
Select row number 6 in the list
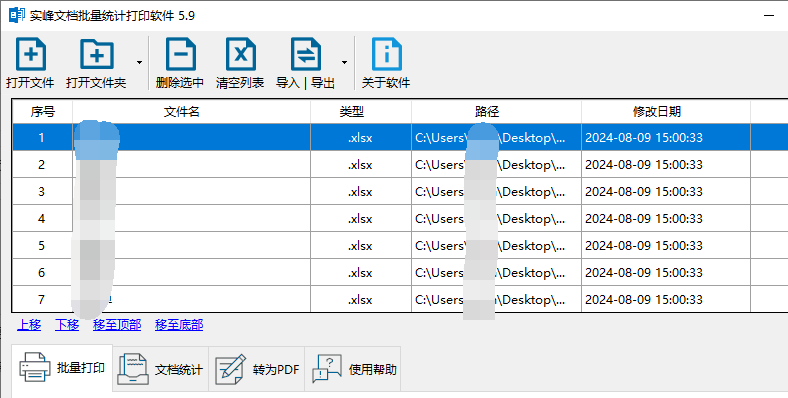(400, 272)
